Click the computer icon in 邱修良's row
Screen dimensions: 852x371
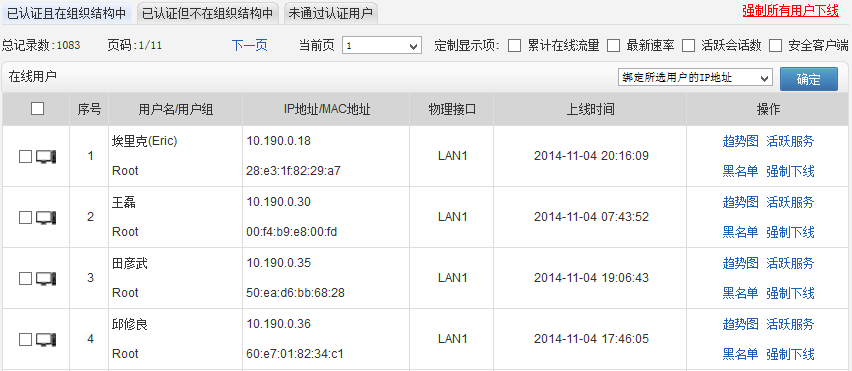tap(46, 340)
